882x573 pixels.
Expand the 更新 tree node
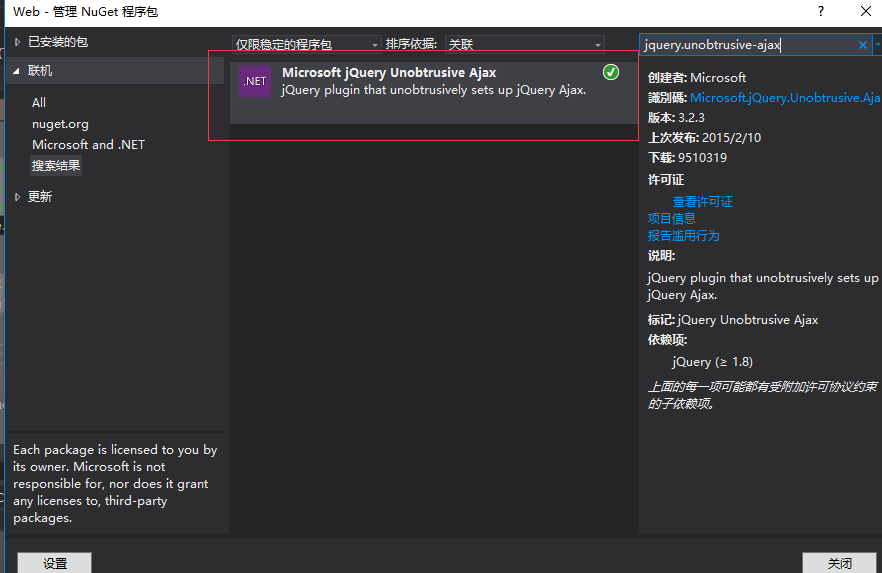point(17,197)
